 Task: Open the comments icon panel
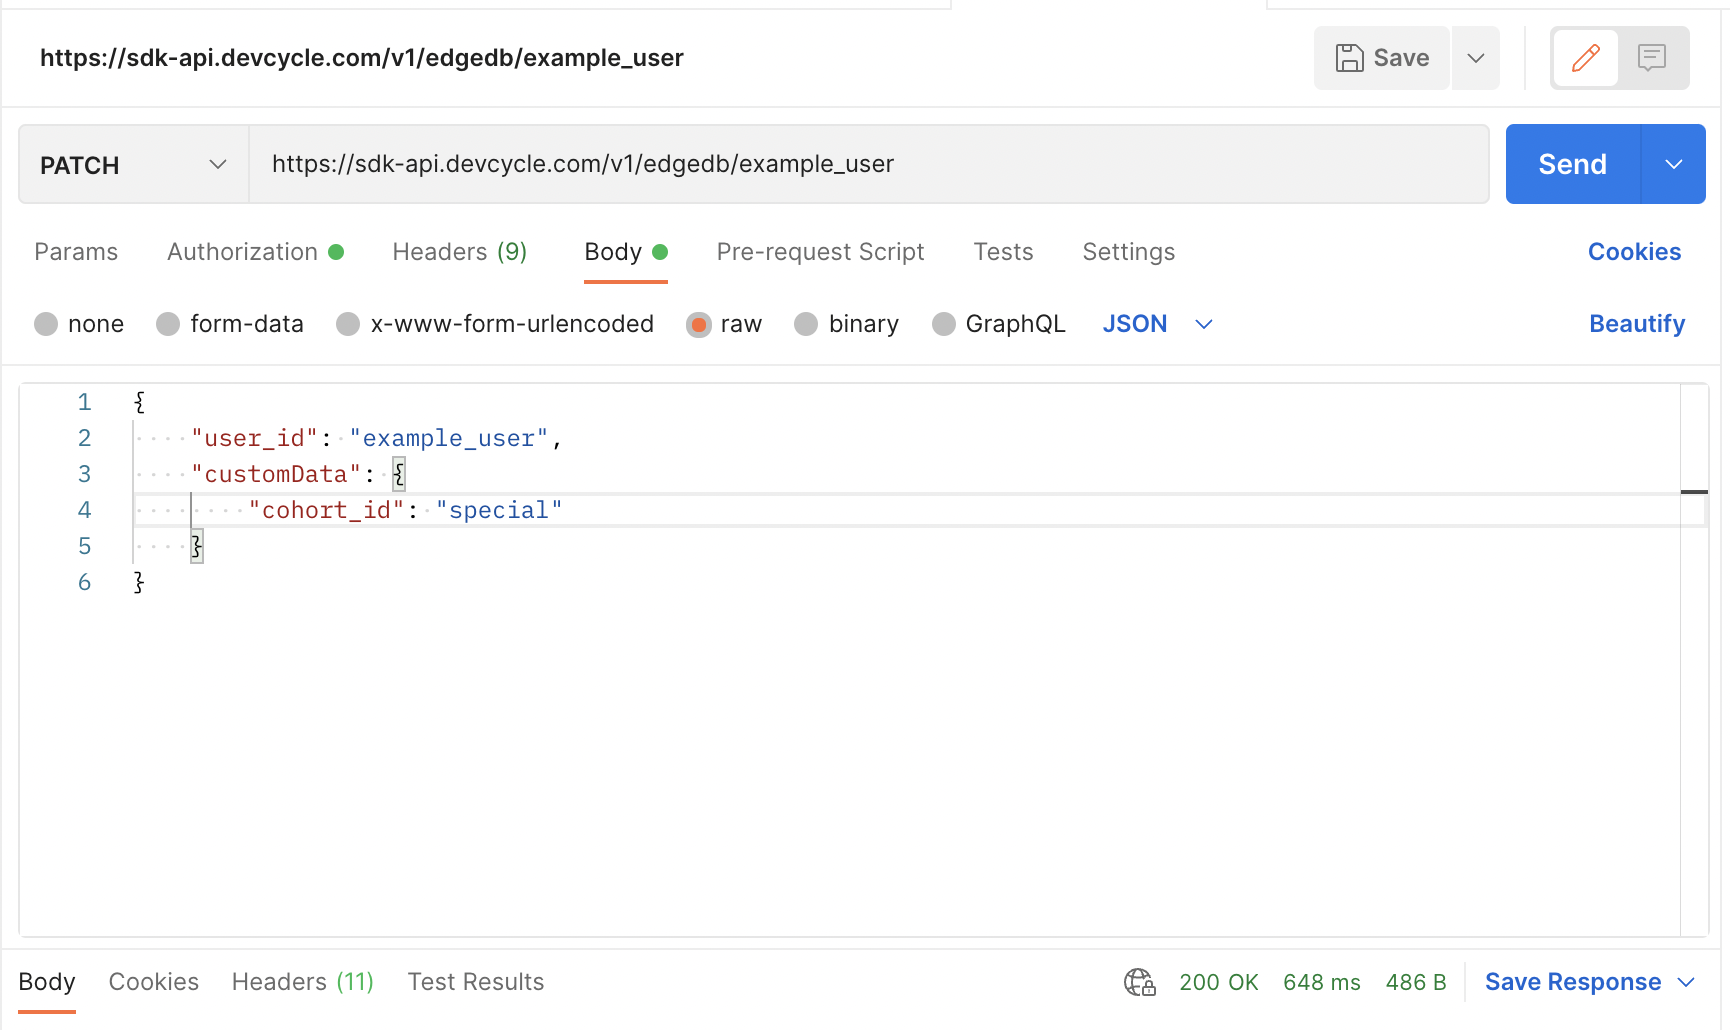pos(1652,58)
